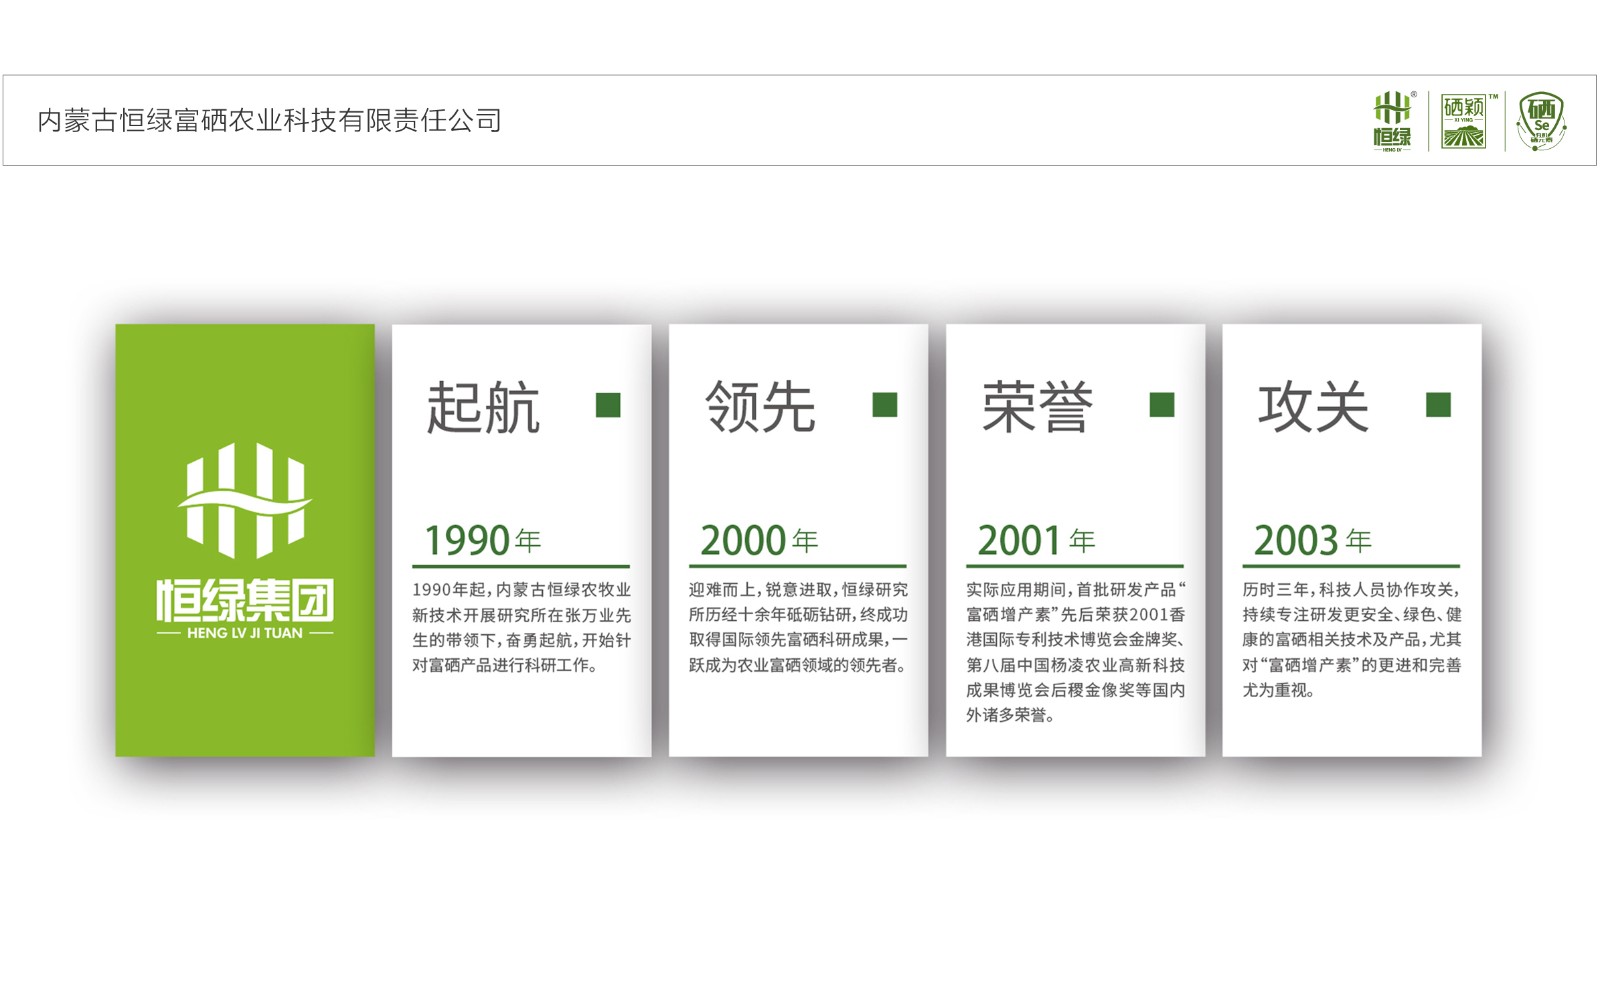Viewport: 1600px width, 1004px height.
Task: Select the 2001年 year label
Action: pos(1036,541)
